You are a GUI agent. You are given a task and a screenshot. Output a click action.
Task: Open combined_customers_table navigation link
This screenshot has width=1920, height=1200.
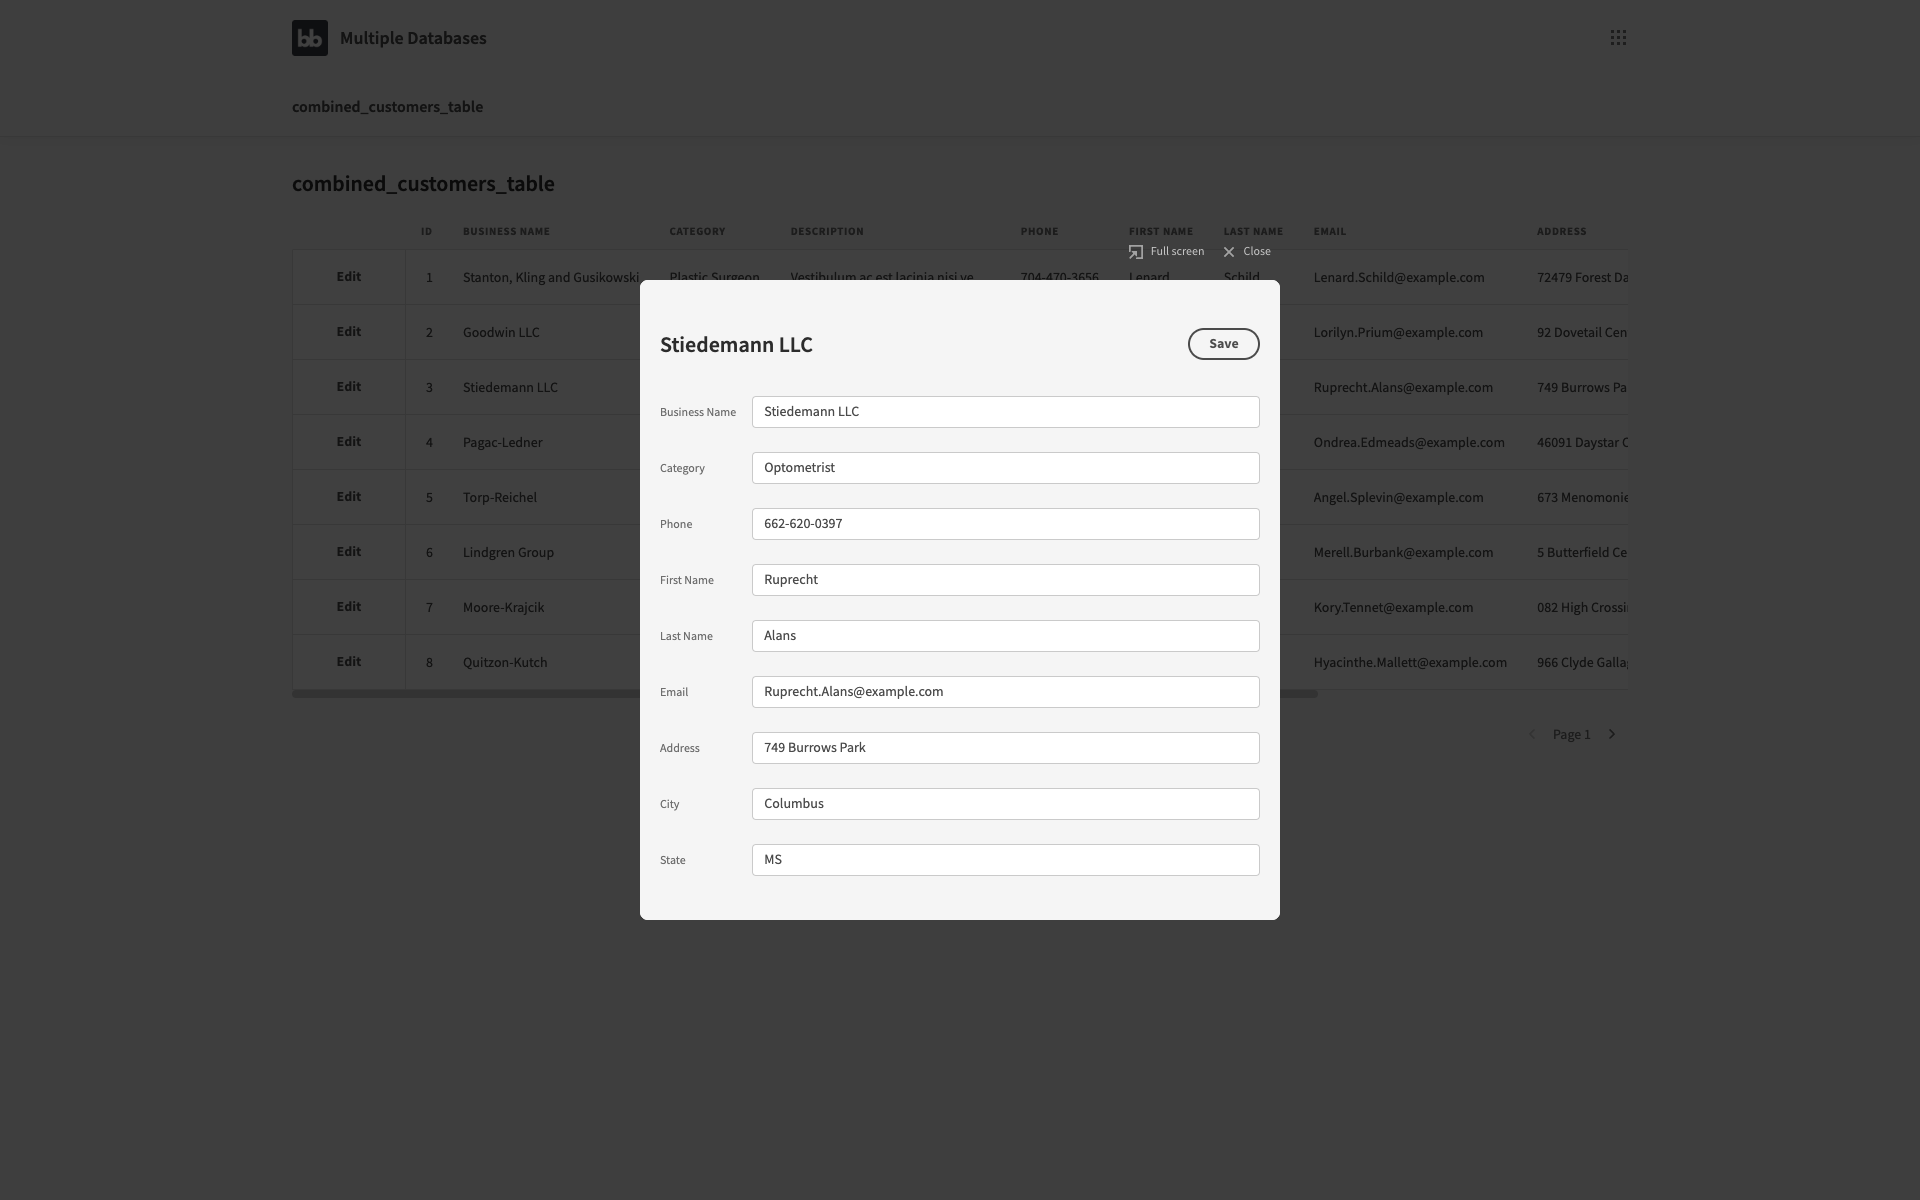(387, 107)
